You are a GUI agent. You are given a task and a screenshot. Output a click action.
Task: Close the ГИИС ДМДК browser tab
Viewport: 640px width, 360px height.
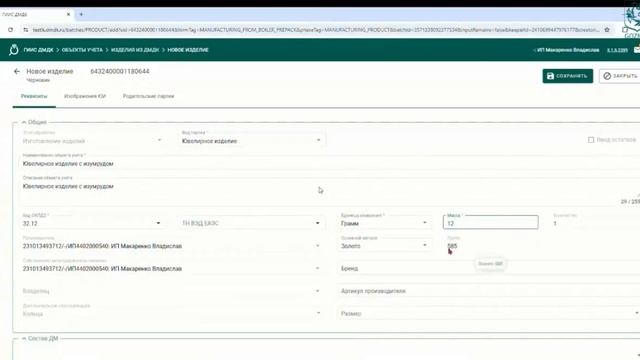coord(68,14)
